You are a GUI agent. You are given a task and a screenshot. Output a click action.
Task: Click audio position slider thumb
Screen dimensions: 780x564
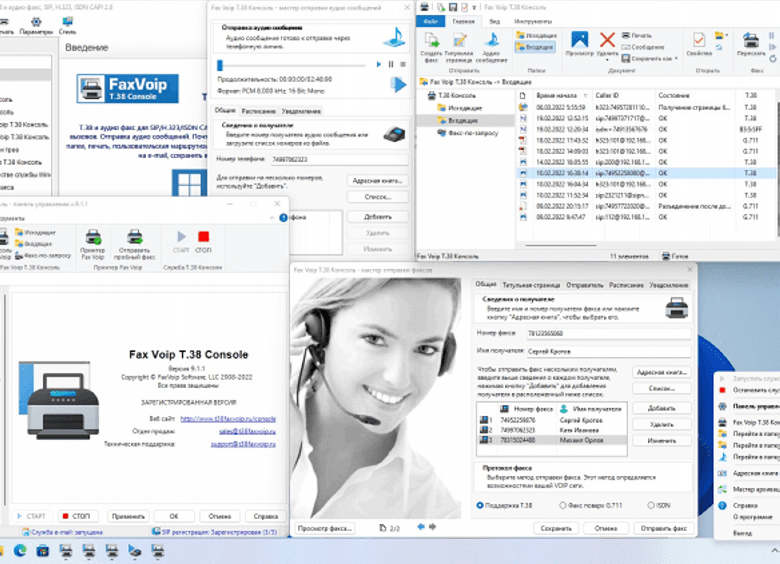(x=220, y=65)
